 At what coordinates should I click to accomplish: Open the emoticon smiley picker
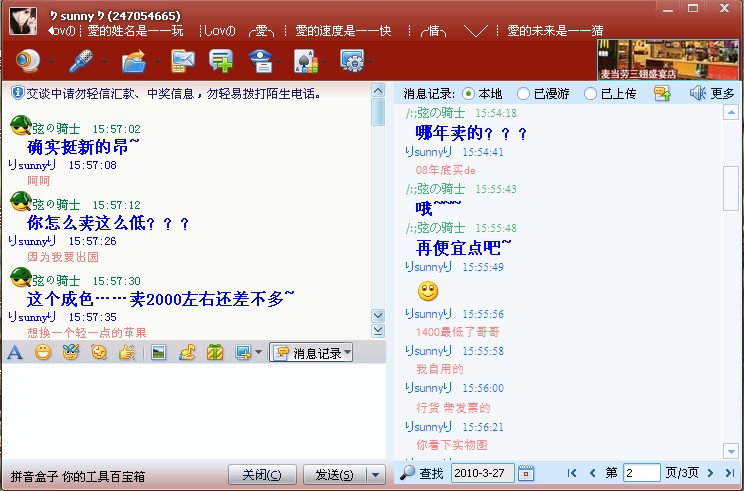pyautogui.click(x=43, y=352)
